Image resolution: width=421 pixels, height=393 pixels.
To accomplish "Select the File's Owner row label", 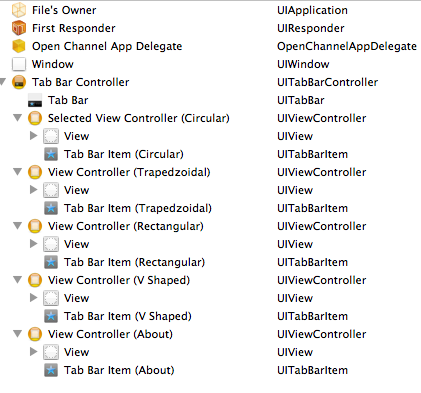I will 64,10.
